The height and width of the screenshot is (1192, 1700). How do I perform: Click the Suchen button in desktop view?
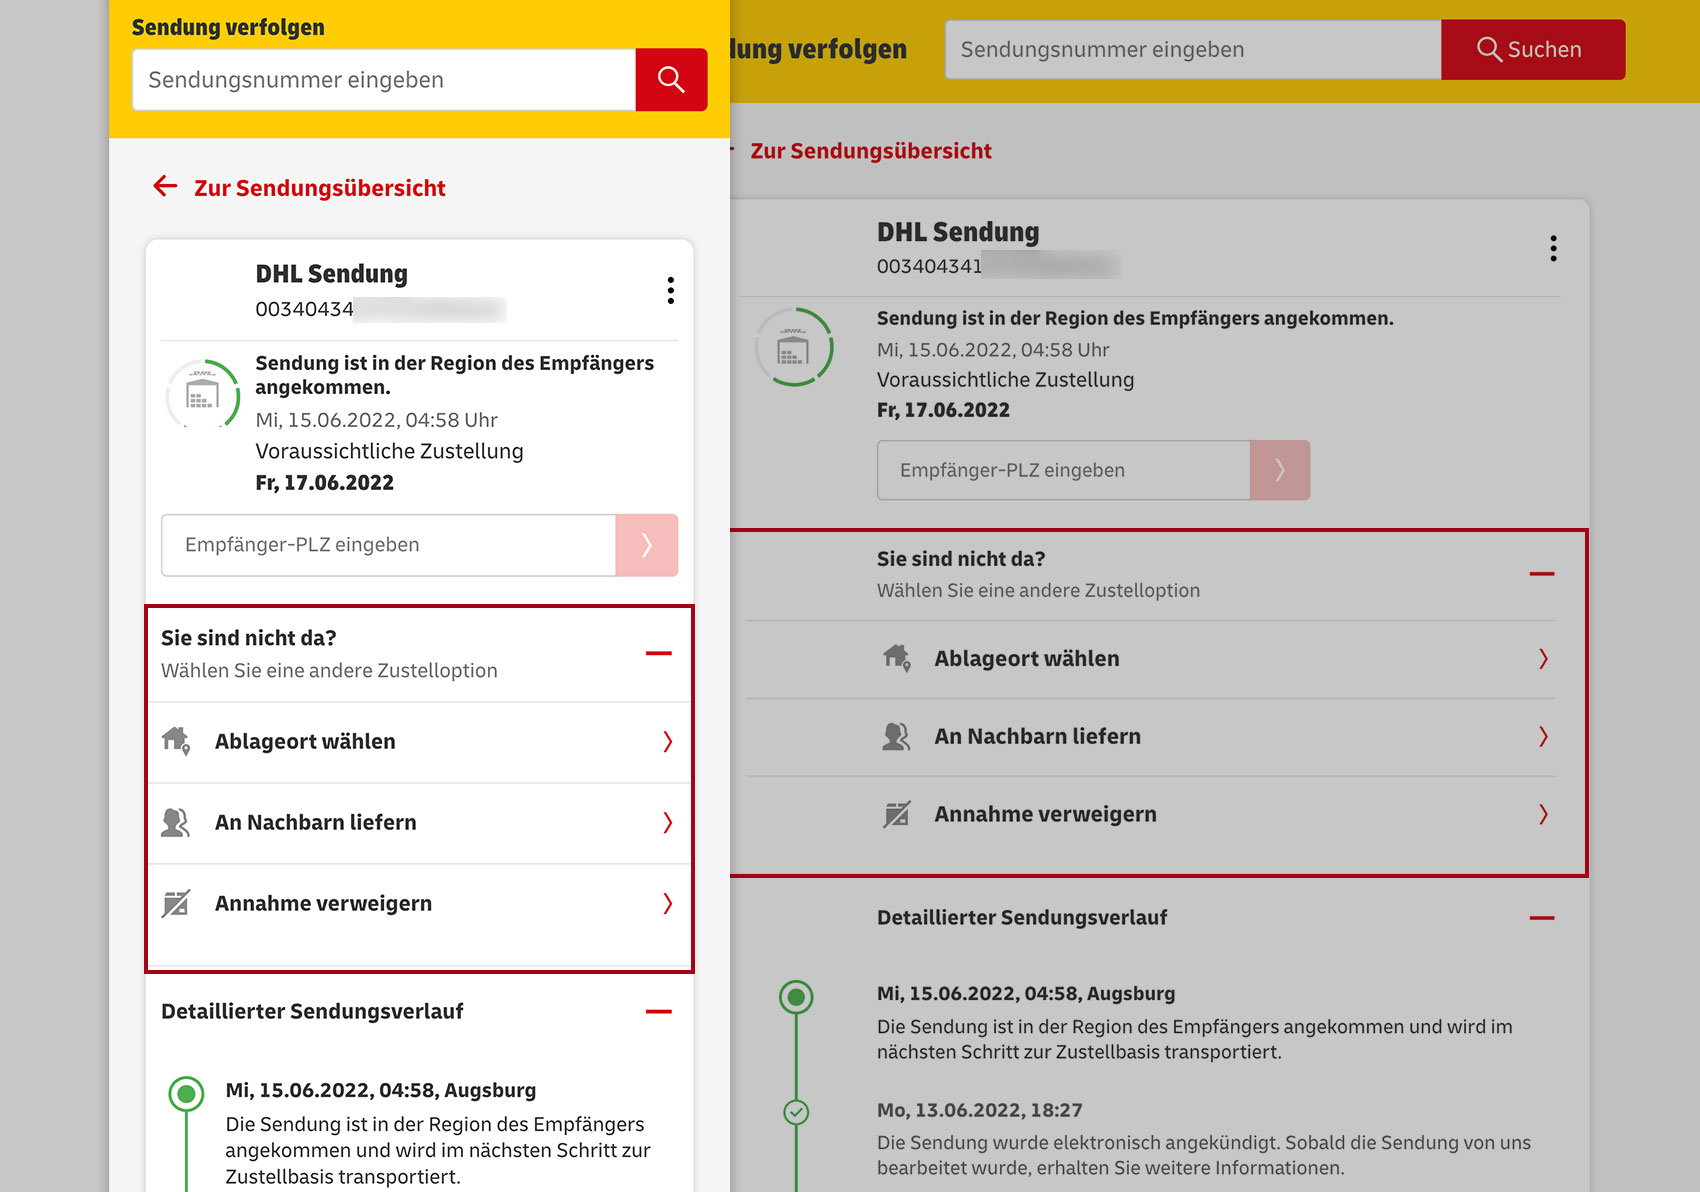[1533, 49]
